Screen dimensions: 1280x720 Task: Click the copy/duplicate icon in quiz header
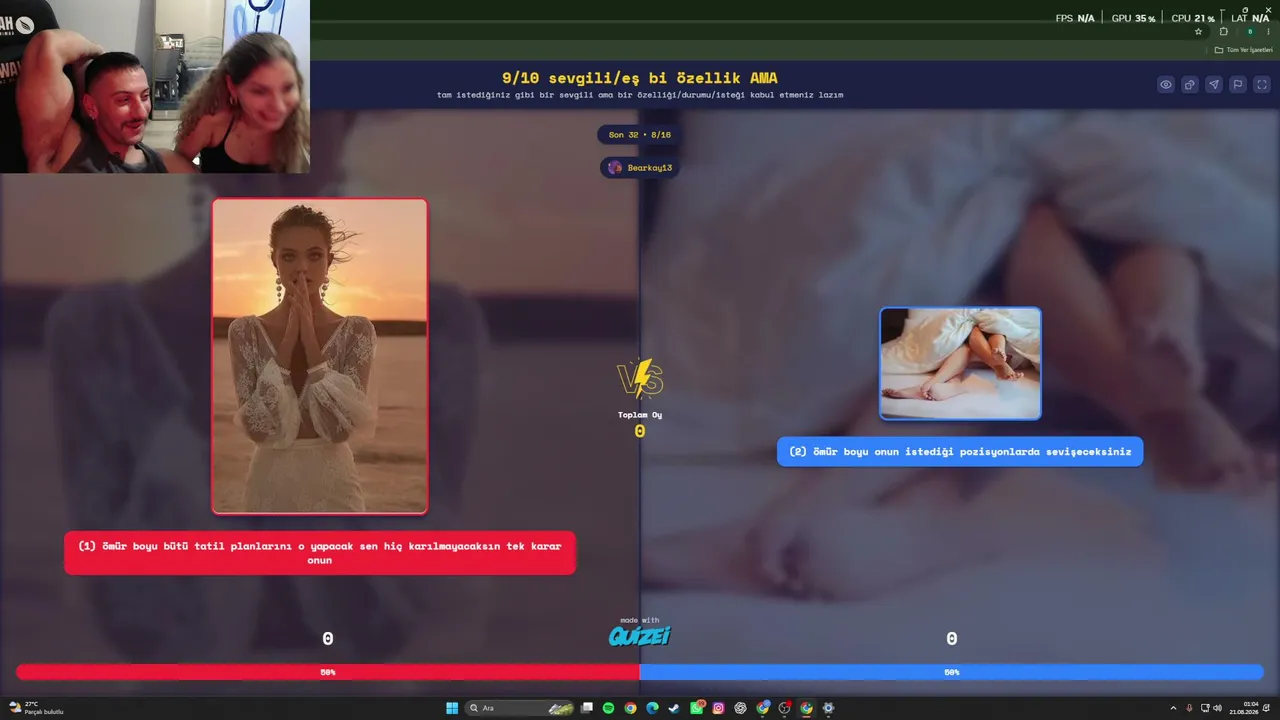tap(1190, 85)
